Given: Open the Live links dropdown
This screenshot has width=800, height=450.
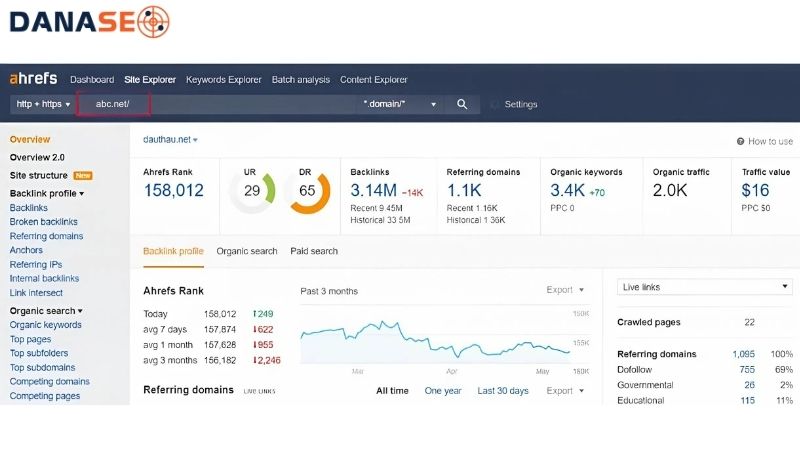Looking at the screenshot, I should point(705,287).
